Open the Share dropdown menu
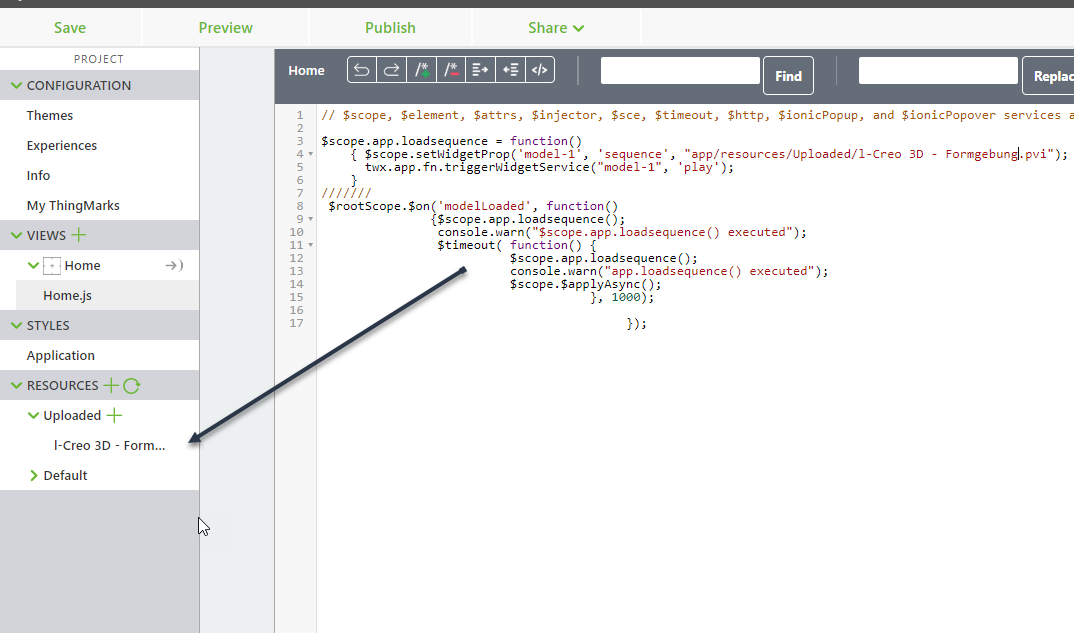The image size is (1074, 633). coord(556,27)
